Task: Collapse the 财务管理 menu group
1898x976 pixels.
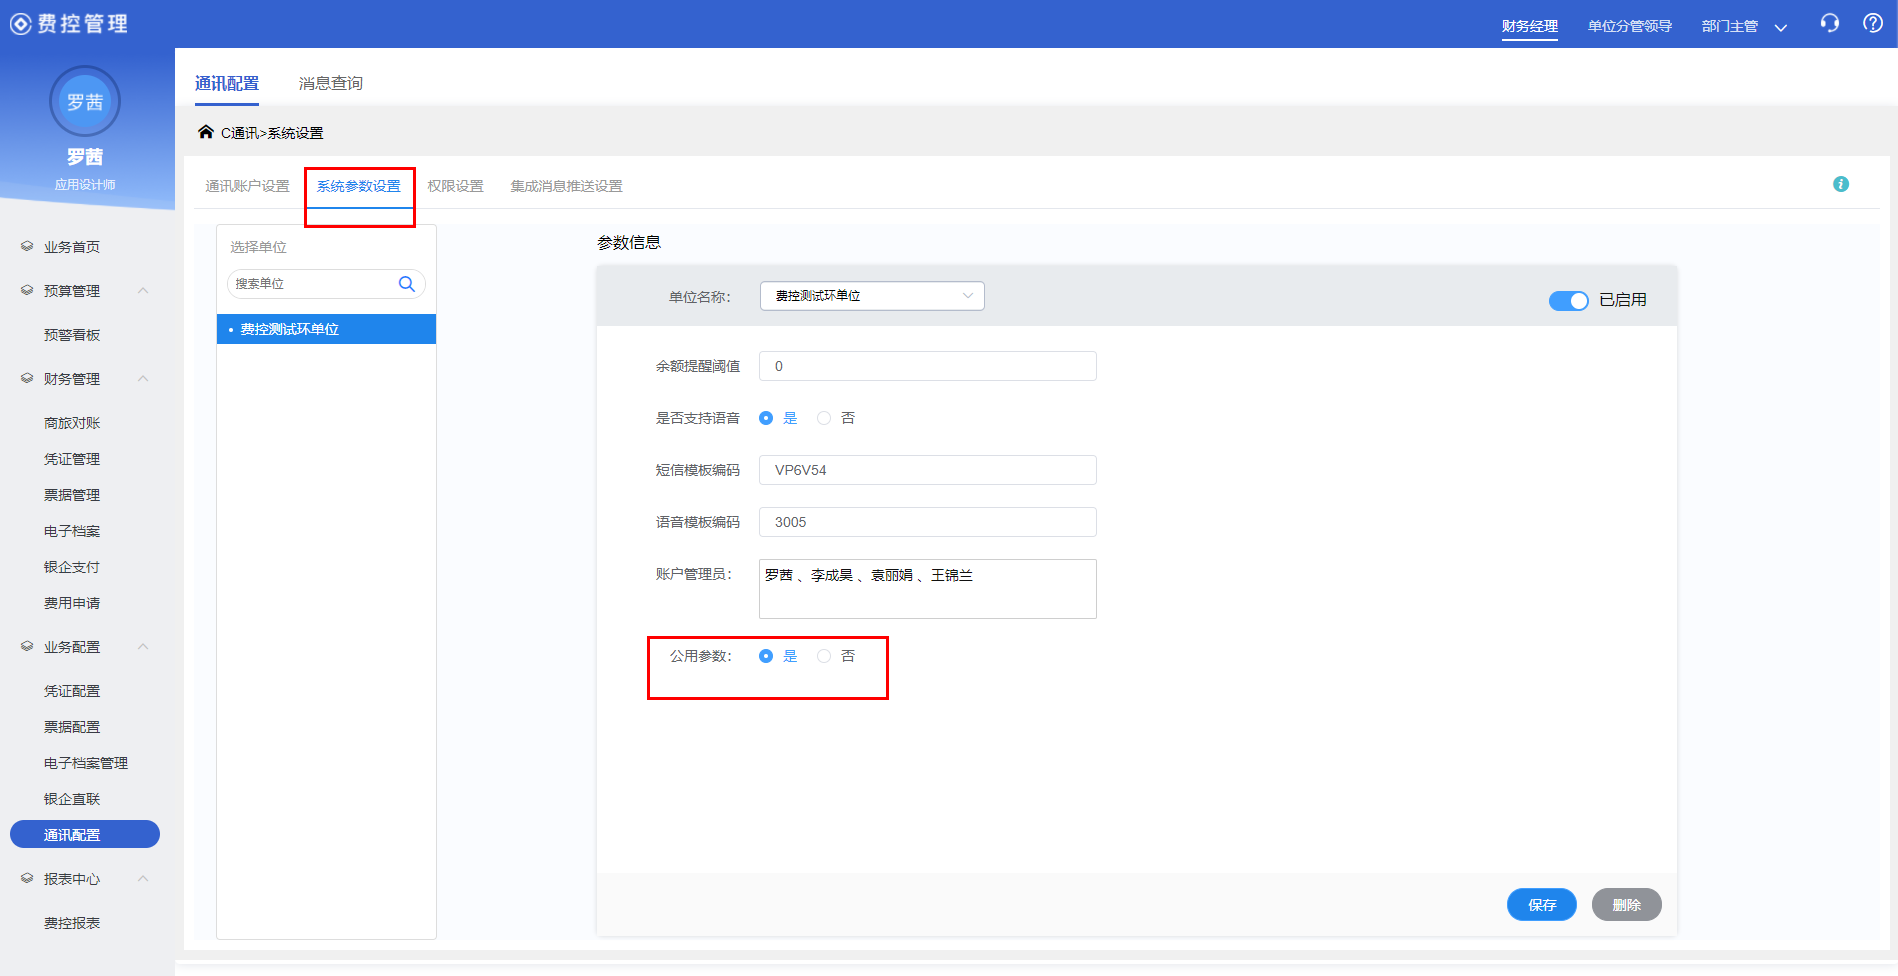Action: (x=143, y=379)
